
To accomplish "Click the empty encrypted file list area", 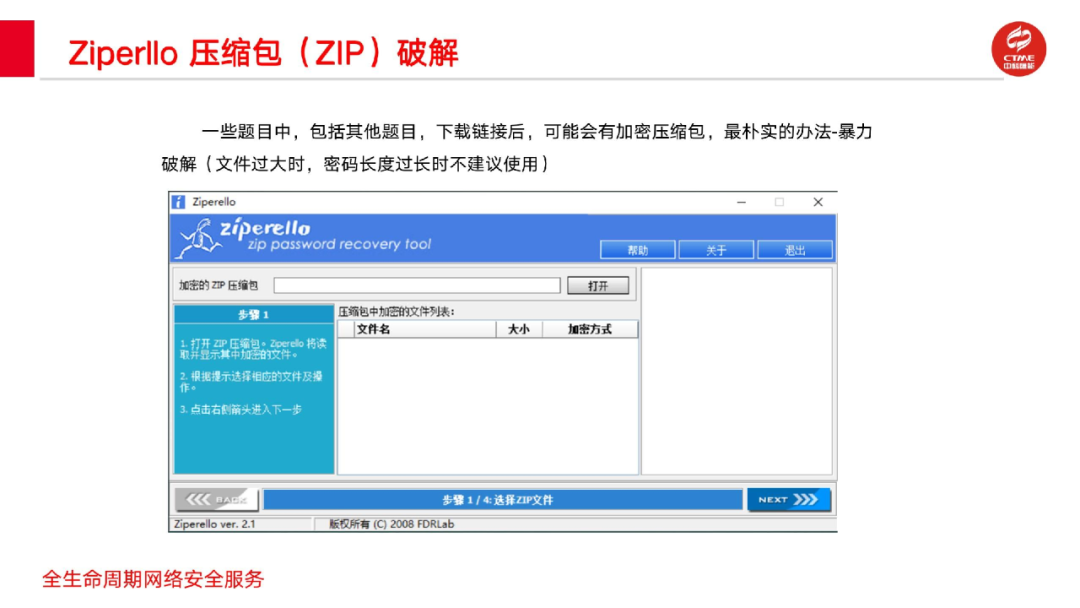I will click(x=488, y=406).
